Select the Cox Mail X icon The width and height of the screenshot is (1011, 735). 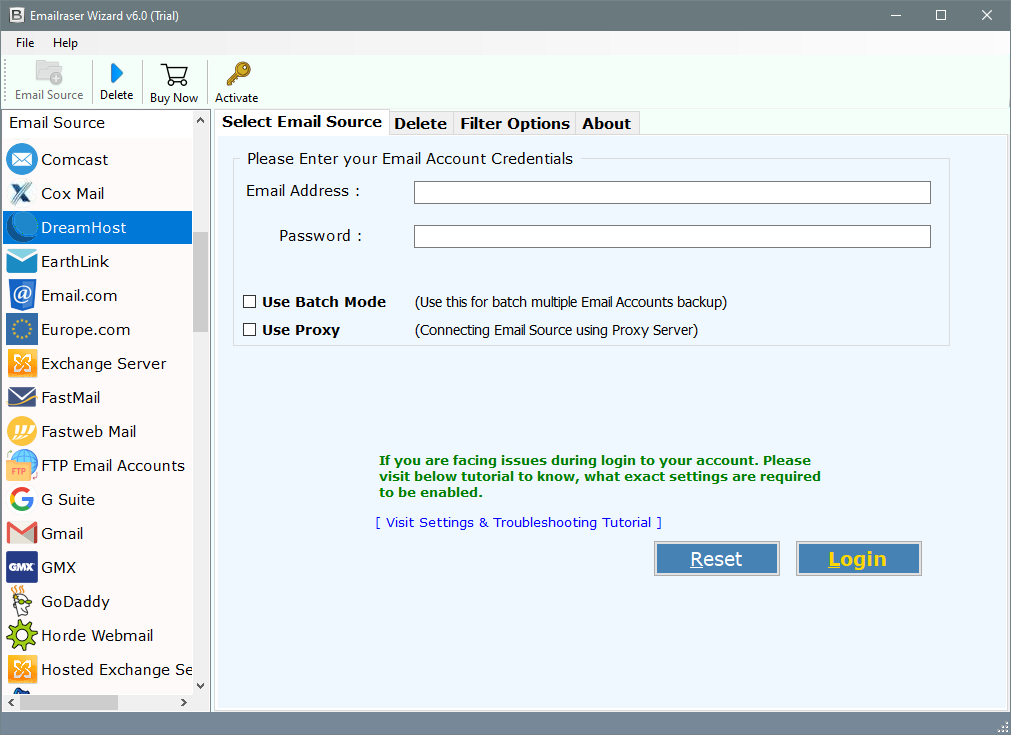(22, 193)
